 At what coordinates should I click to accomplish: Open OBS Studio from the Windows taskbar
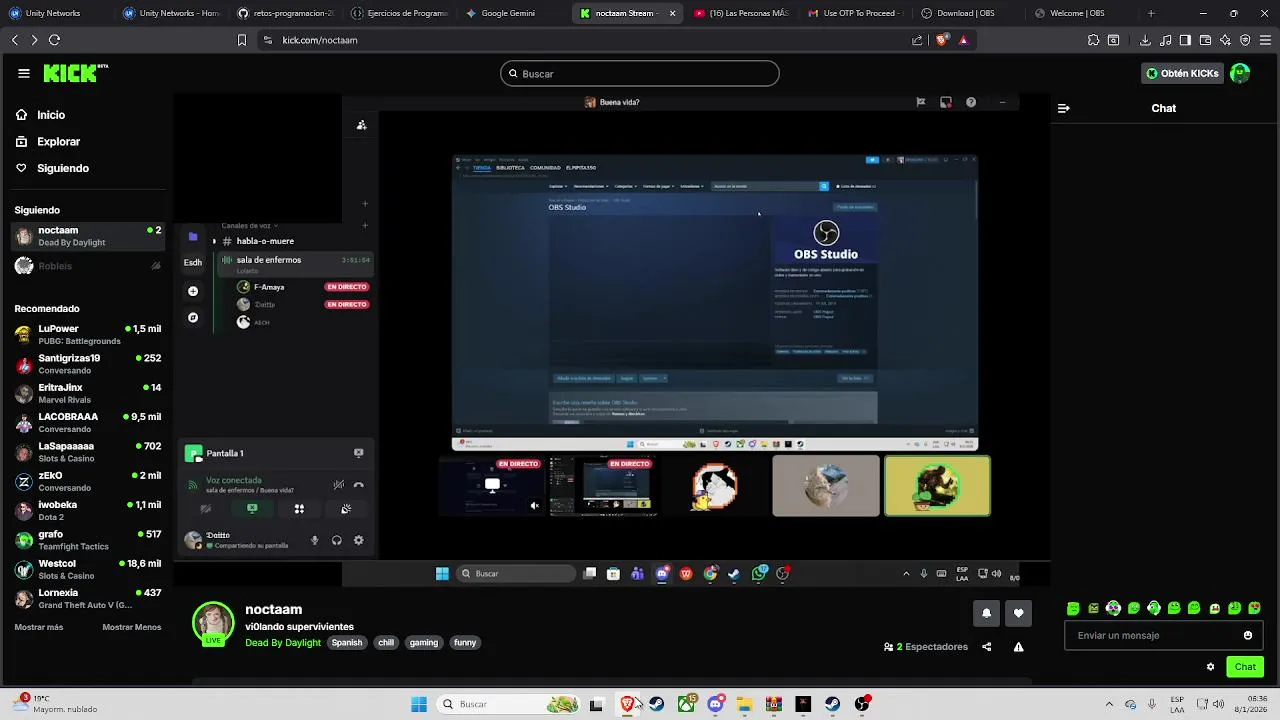click(x=862, y=704)
